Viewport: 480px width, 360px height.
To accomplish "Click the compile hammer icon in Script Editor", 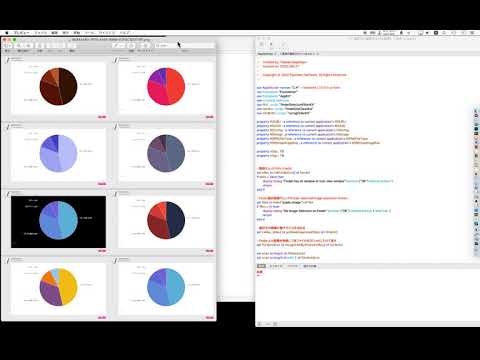I will 284,44.
